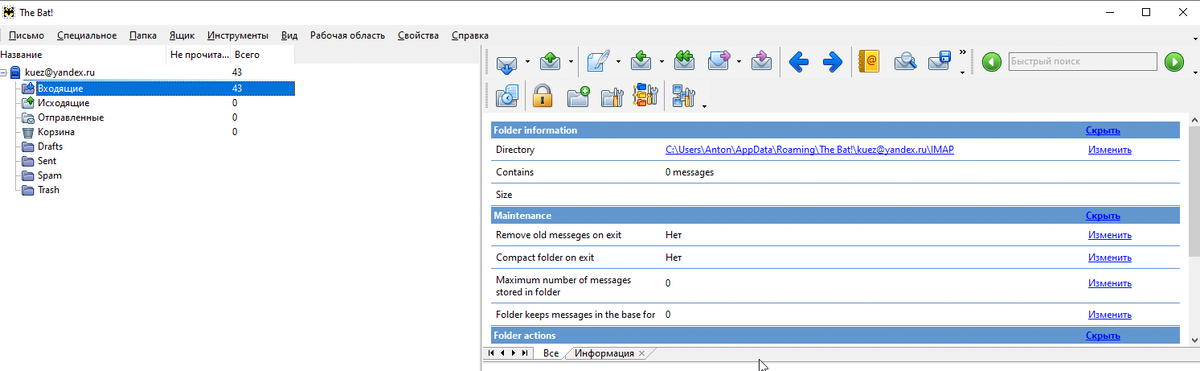
Task: Click Скрыть link for Folder information
Action: (x=1103, y=130)
